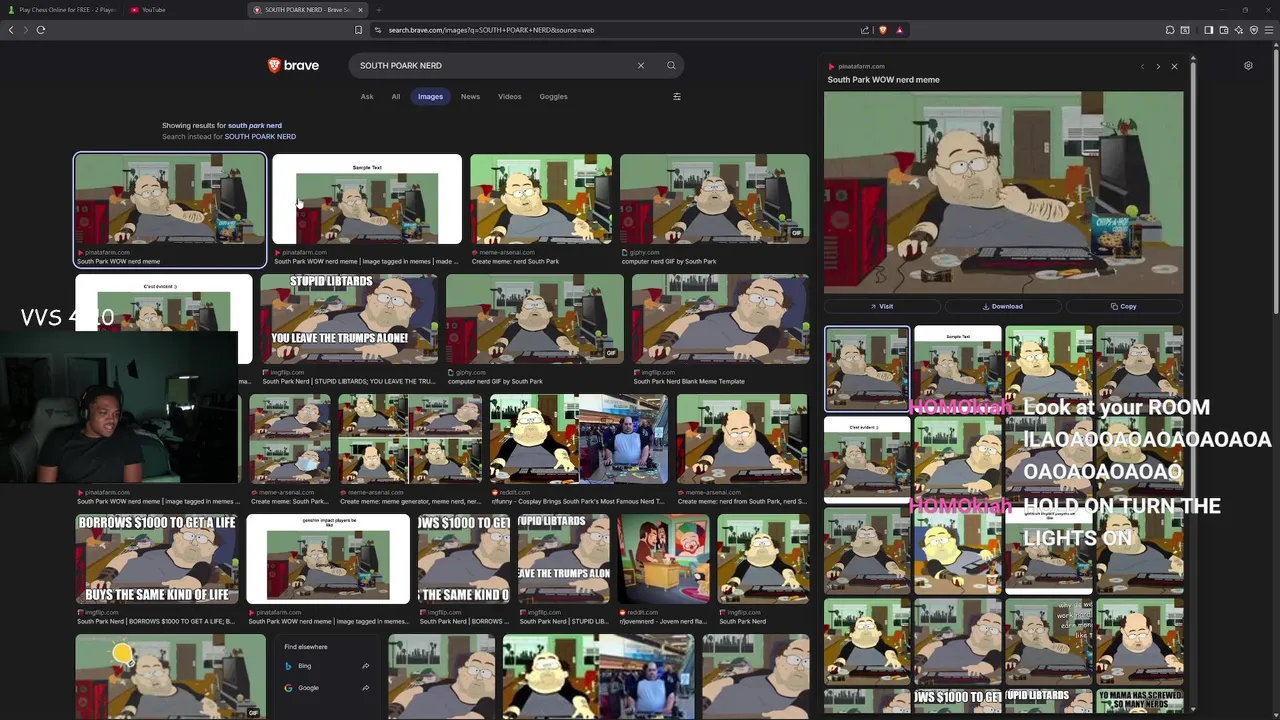Open 'Sample Text' meme result thumbnail

coord(367,199)
